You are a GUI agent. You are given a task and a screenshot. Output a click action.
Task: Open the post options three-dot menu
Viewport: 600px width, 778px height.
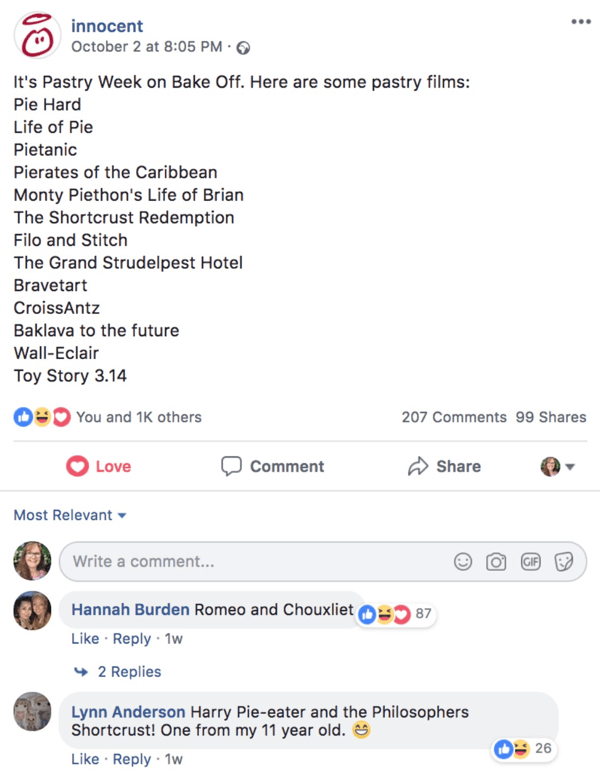pos(580,21)
